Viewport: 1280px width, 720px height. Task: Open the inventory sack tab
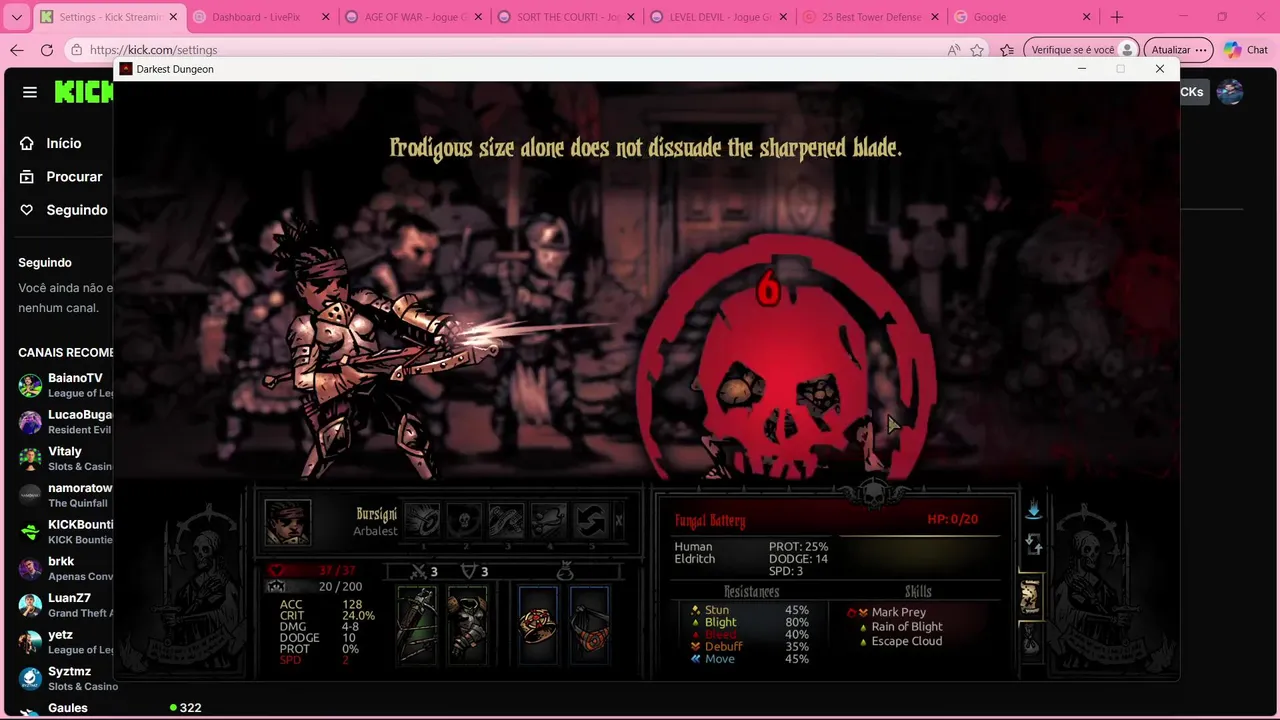click(x=1030, y=639)
